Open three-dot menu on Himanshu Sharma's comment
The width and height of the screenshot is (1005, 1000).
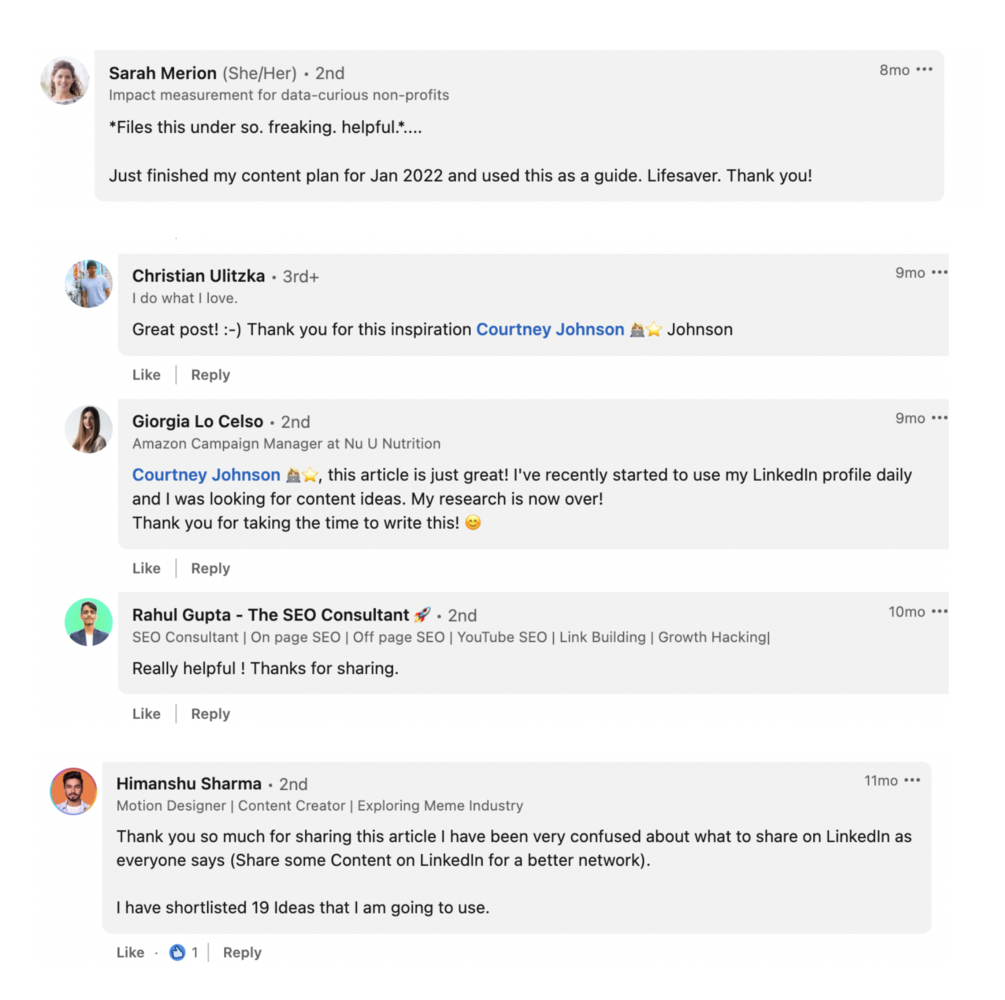912,781
